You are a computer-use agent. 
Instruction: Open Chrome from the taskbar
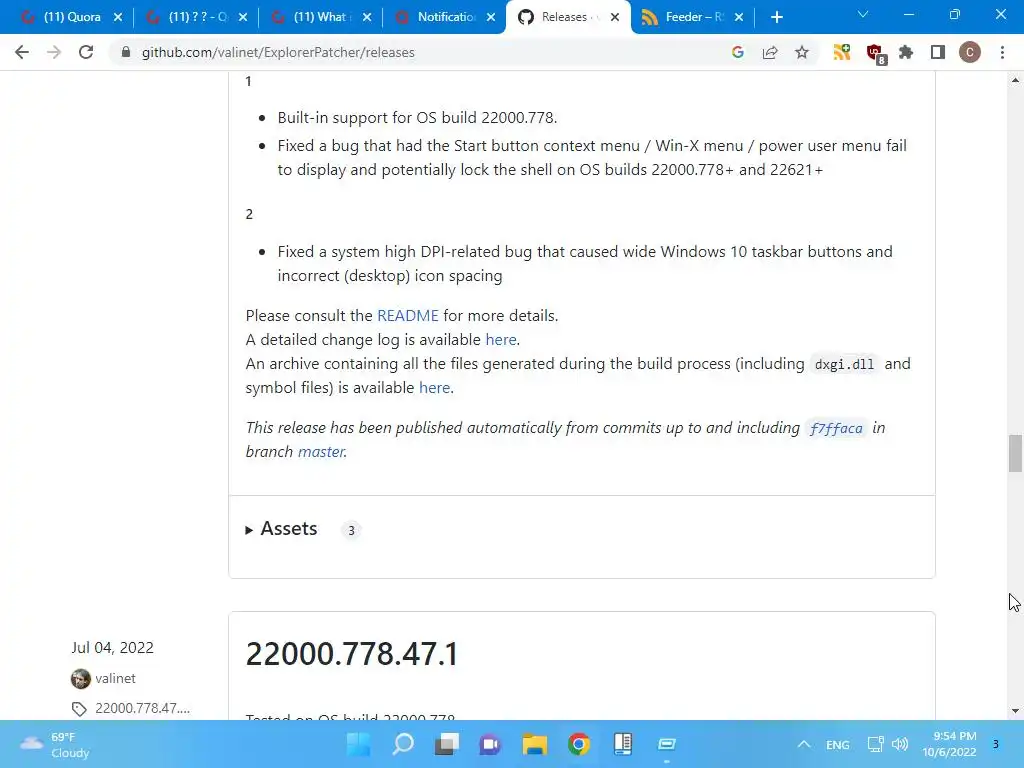[579, 744]
